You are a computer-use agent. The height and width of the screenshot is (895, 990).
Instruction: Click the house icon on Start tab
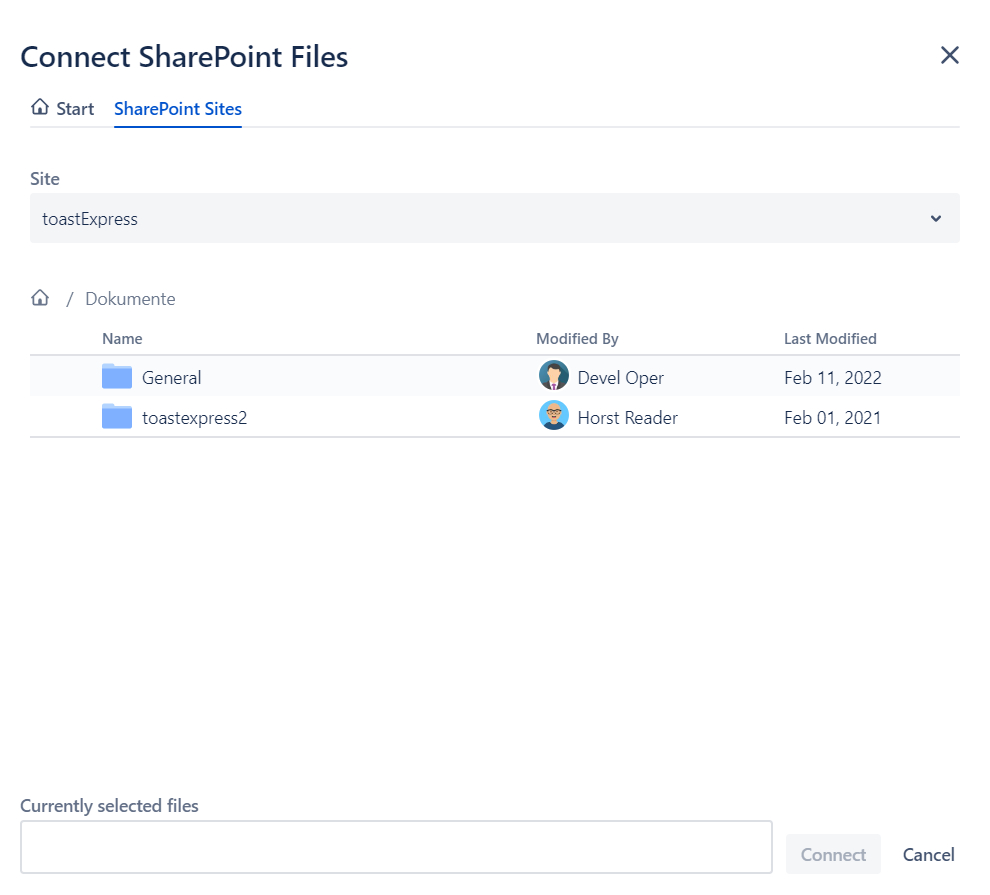40,108
